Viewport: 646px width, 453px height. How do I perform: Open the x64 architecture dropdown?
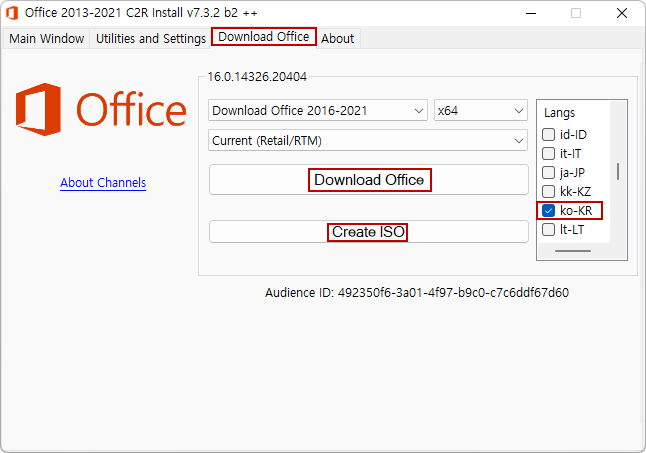480,110
